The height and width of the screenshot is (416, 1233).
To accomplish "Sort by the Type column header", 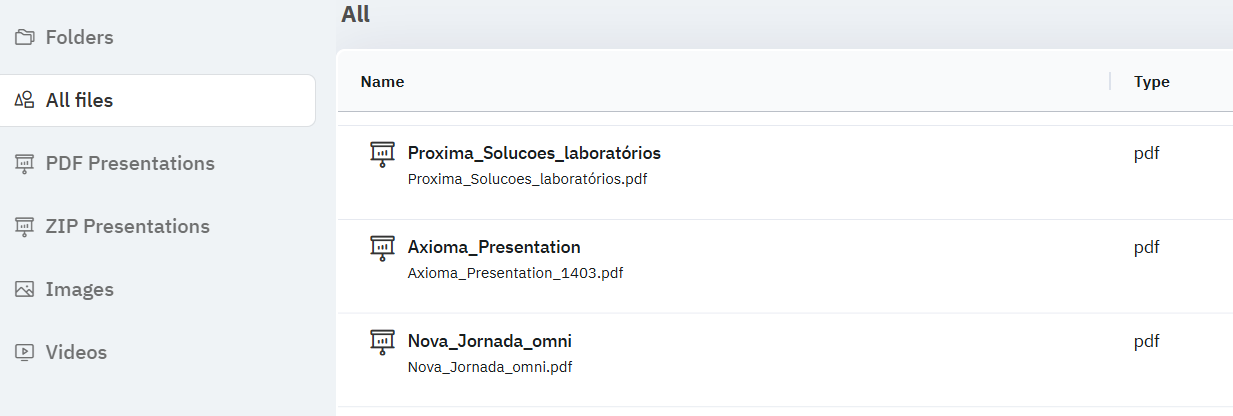I will [1151, 82].
